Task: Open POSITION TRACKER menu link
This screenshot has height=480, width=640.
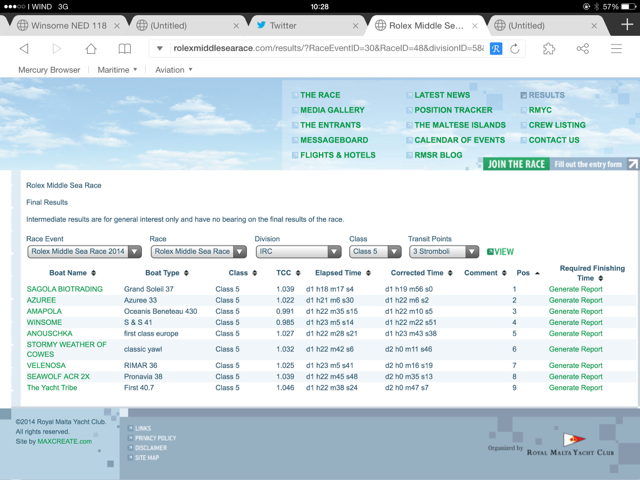Action: pos(453,110)
